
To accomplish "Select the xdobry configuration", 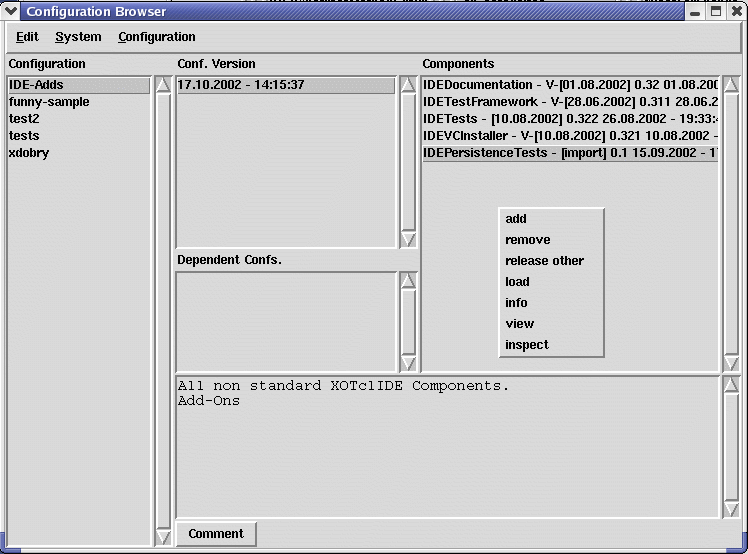I will click(29, 153).
